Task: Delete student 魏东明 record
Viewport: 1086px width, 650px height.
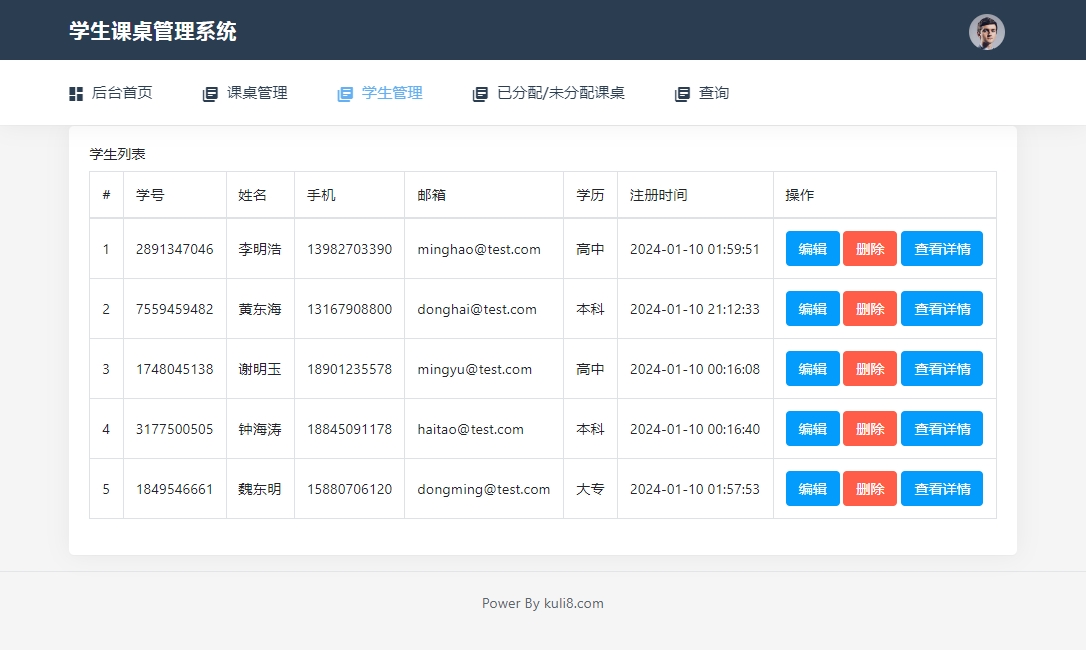Action: [869, 489]
